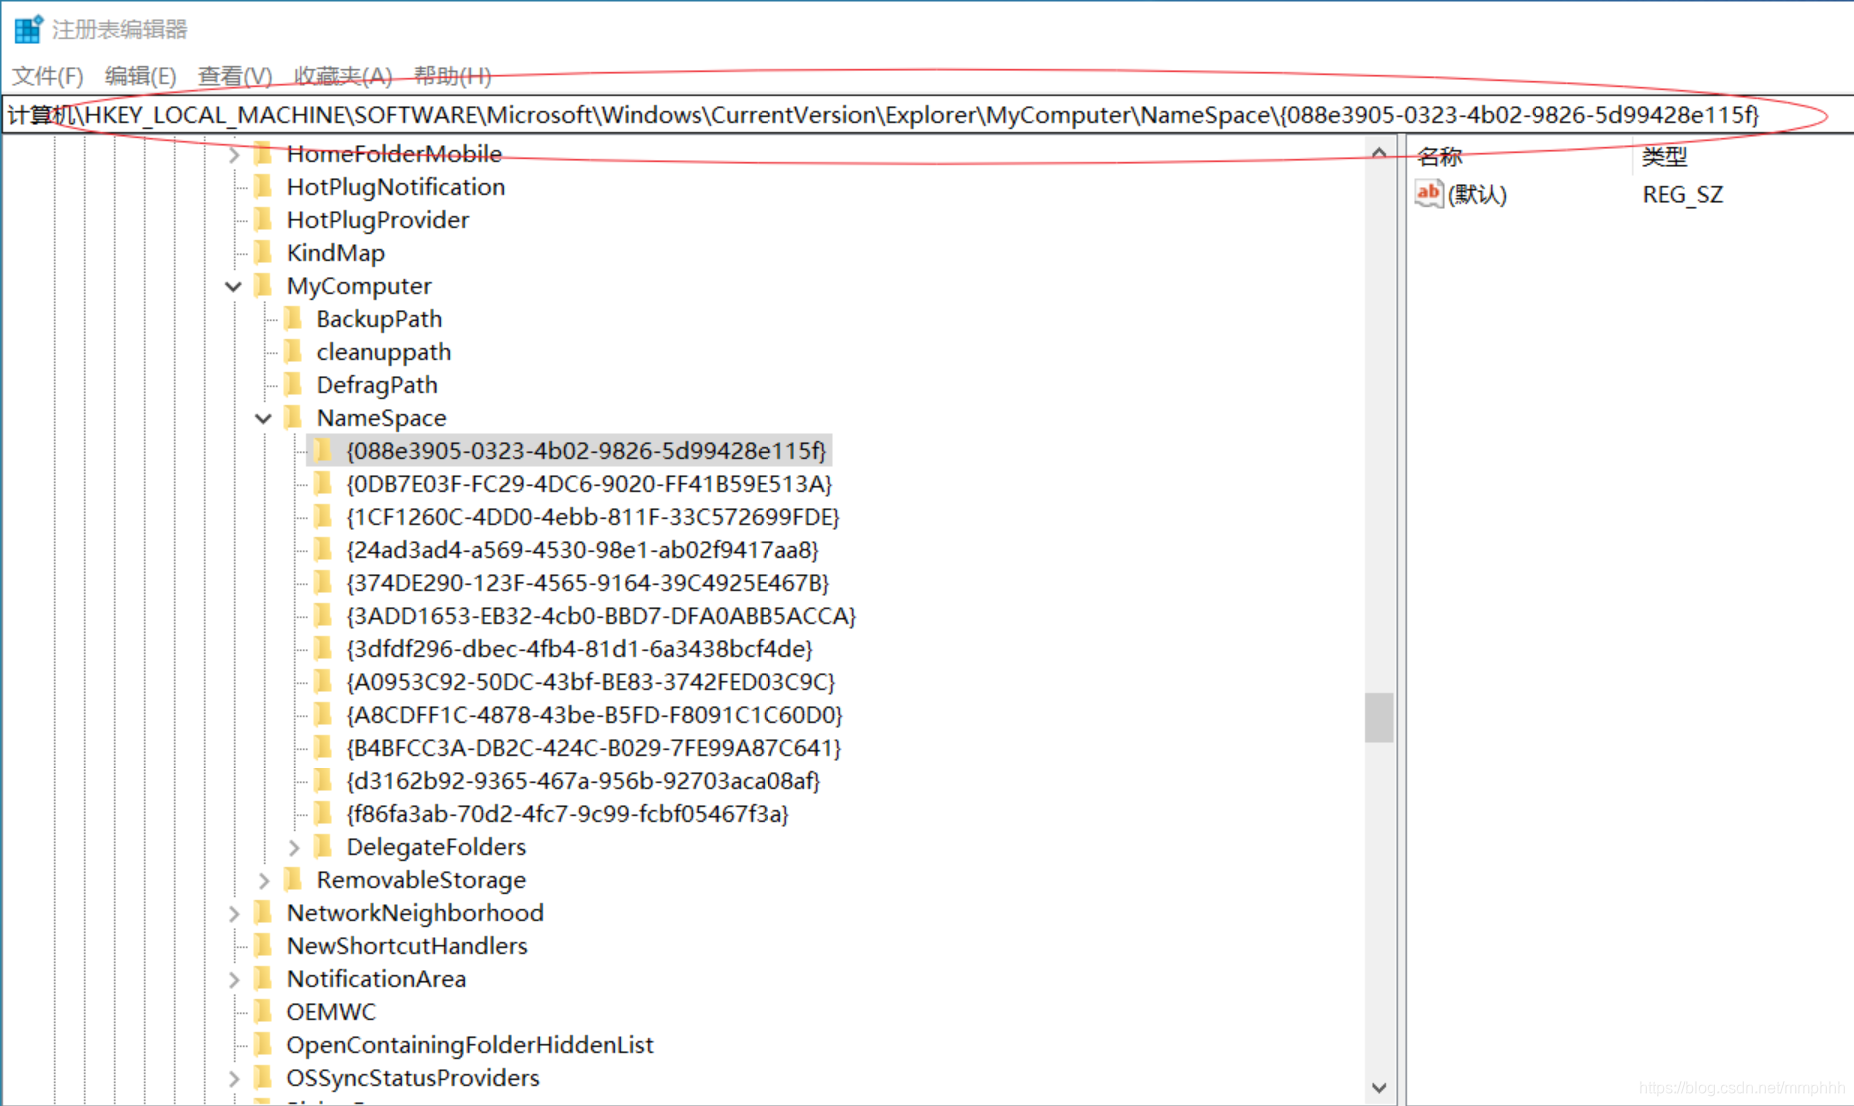The height and width of the screenshot is (1106, 1854).
Task: Select key name {24ad3ad4-a569-4530-98e1-ab02f9417aa8}
Action: [x=583, y=550]
